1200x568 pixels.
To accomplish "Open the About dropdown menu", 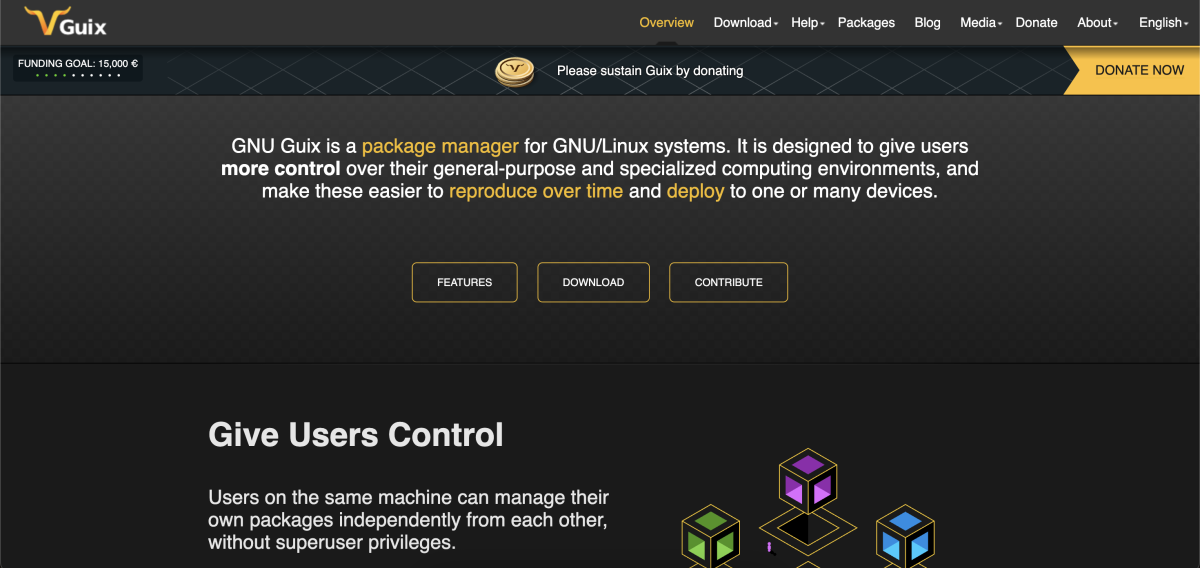I will [1097, 22].
